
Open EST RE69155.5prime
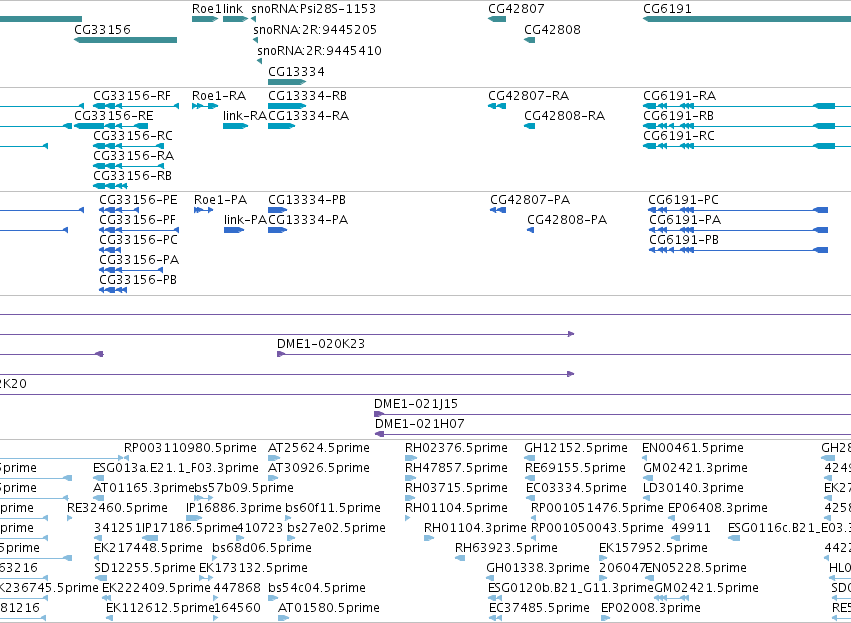(x=575, y=468)
